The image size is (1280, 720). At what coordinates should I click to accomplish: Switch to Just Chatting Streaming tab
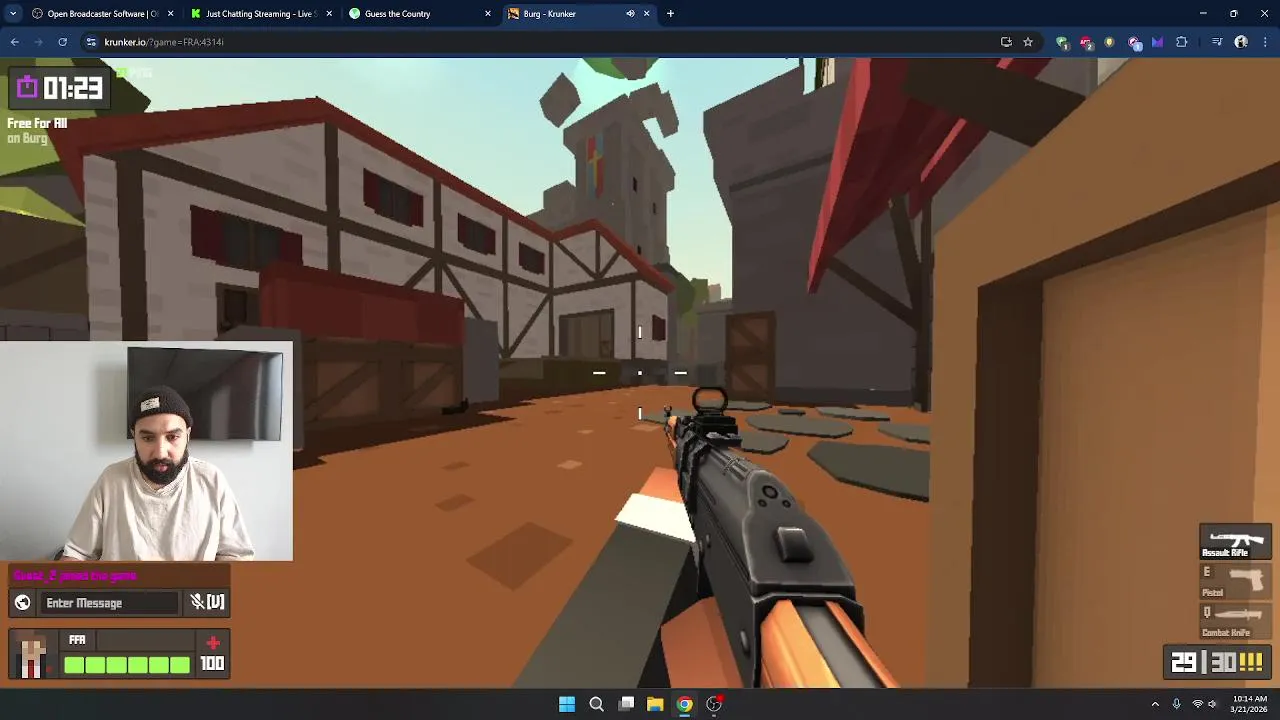click(x=260, y=14)
